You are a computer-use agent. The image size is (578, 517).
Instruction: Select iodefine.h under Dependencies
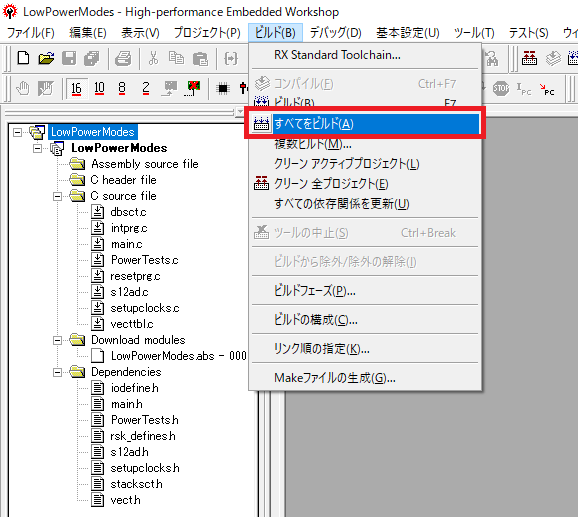click(135, 388)
